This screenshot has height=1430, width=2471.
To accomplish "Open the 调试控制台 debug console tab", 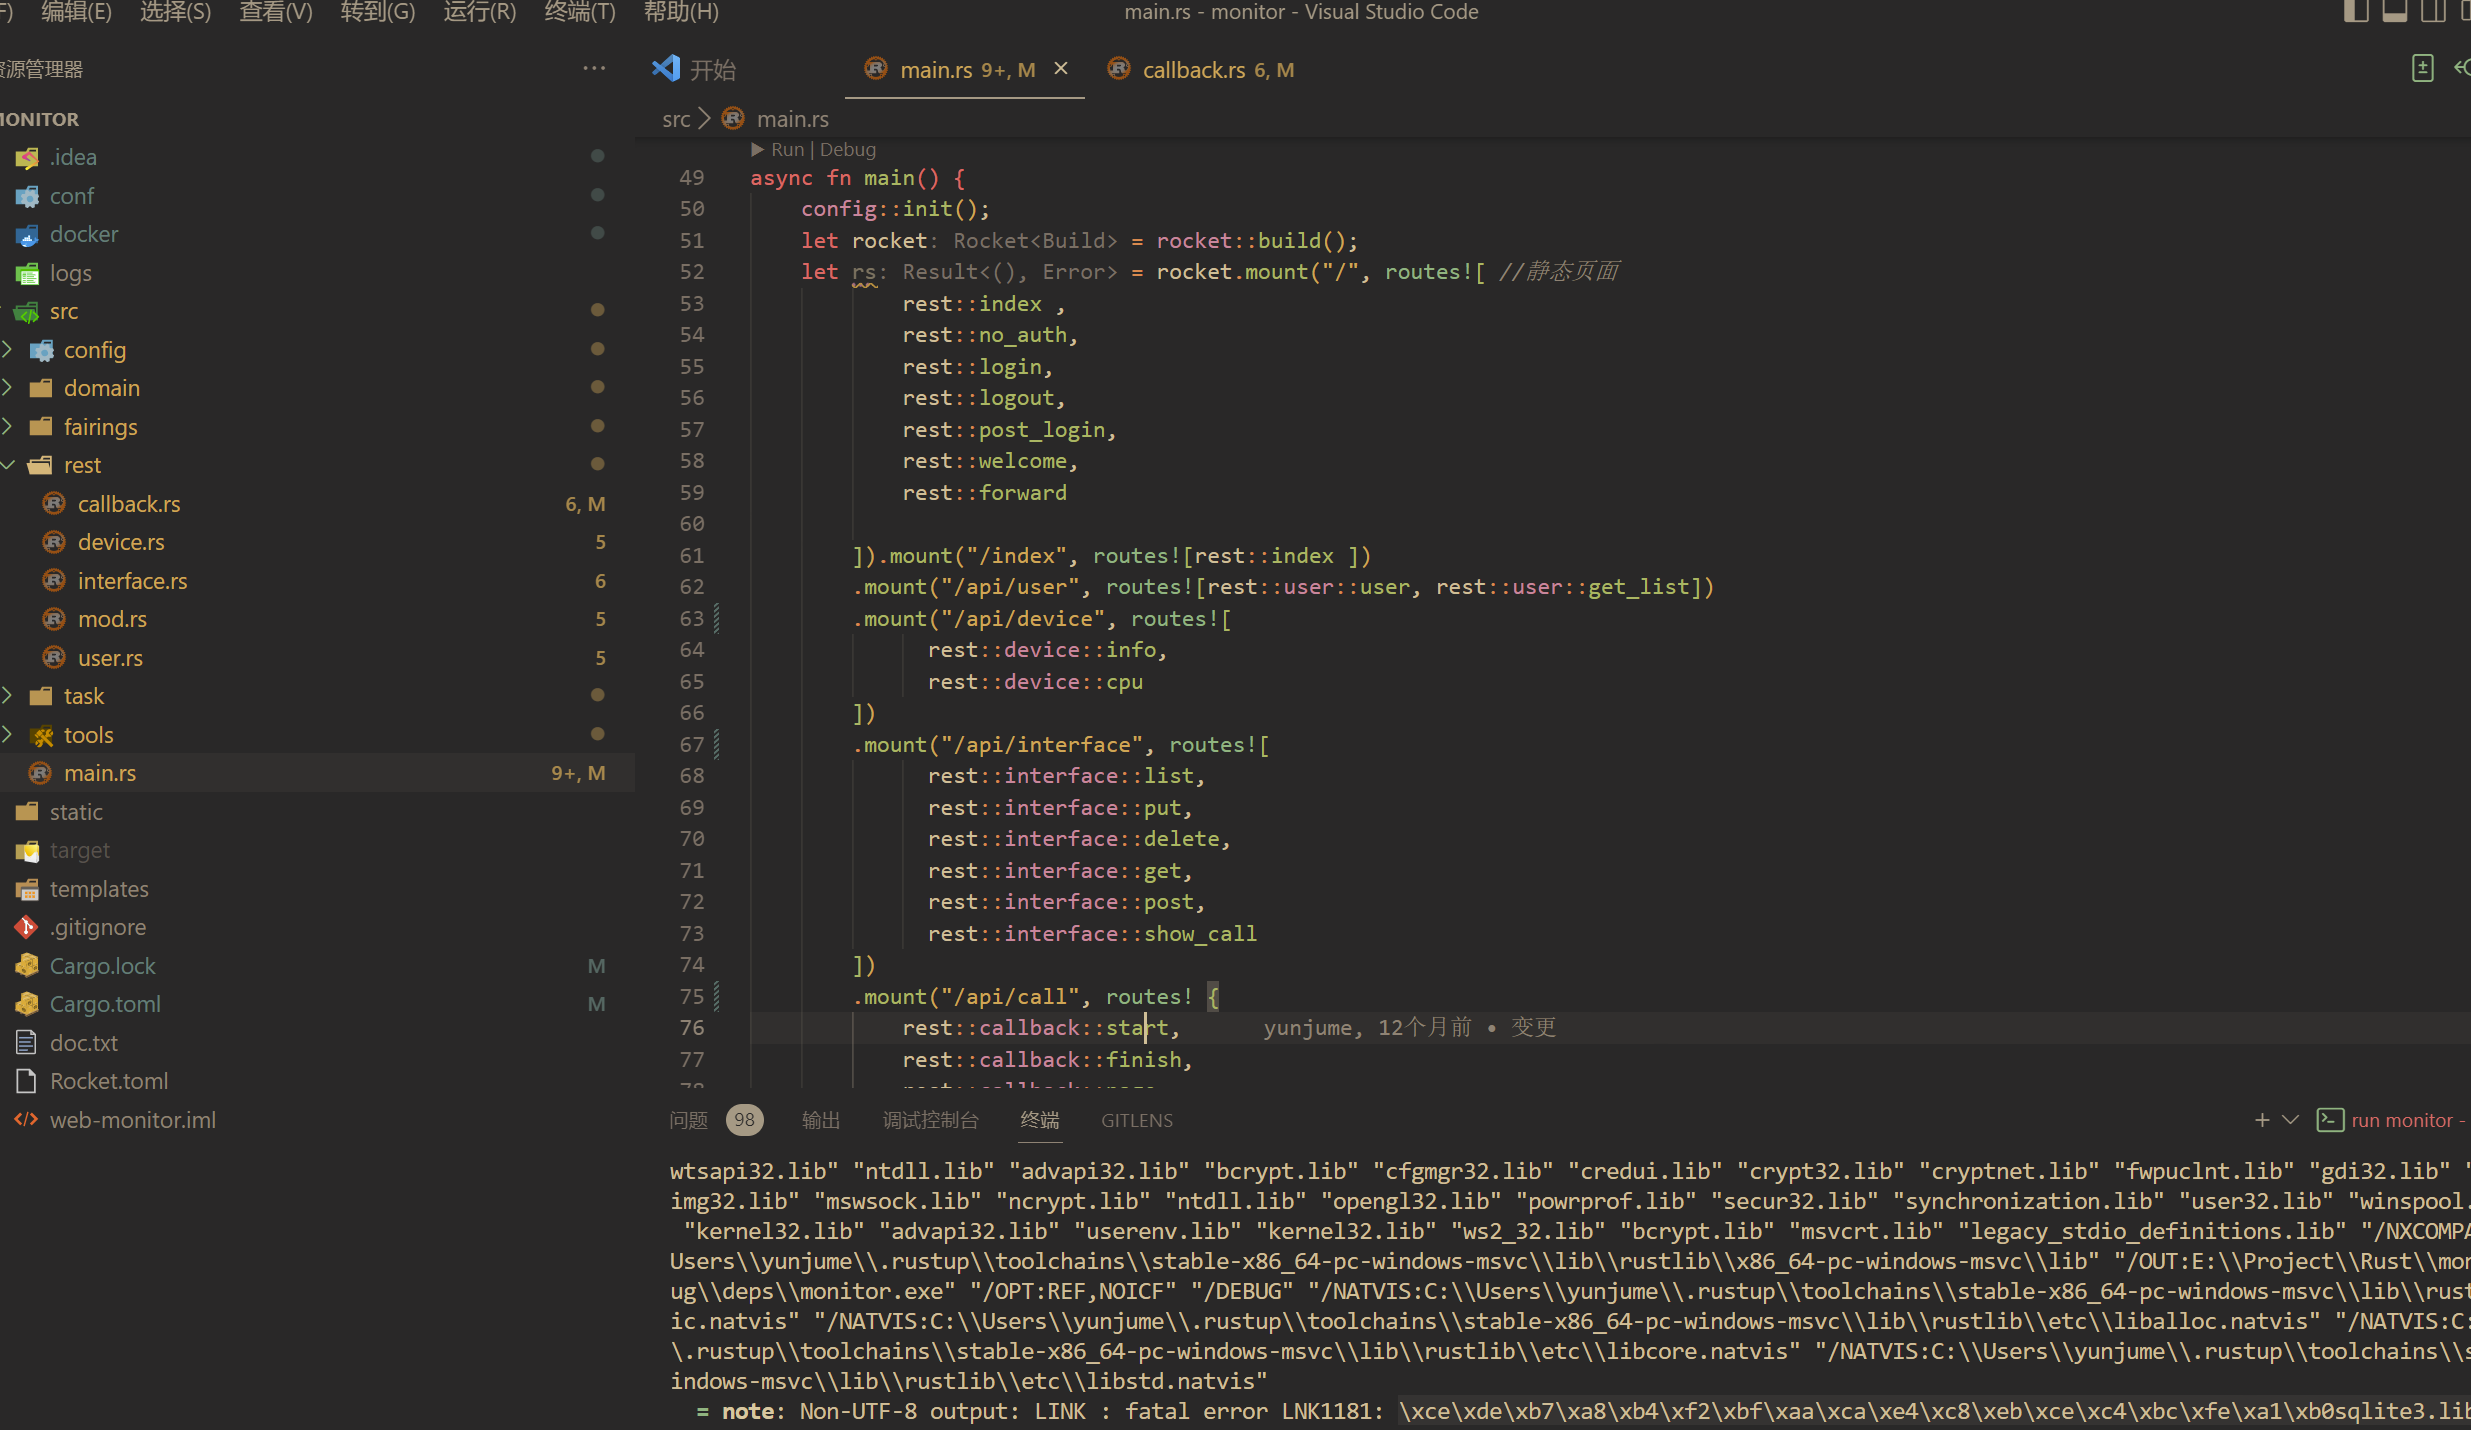I will point(931,1120).
